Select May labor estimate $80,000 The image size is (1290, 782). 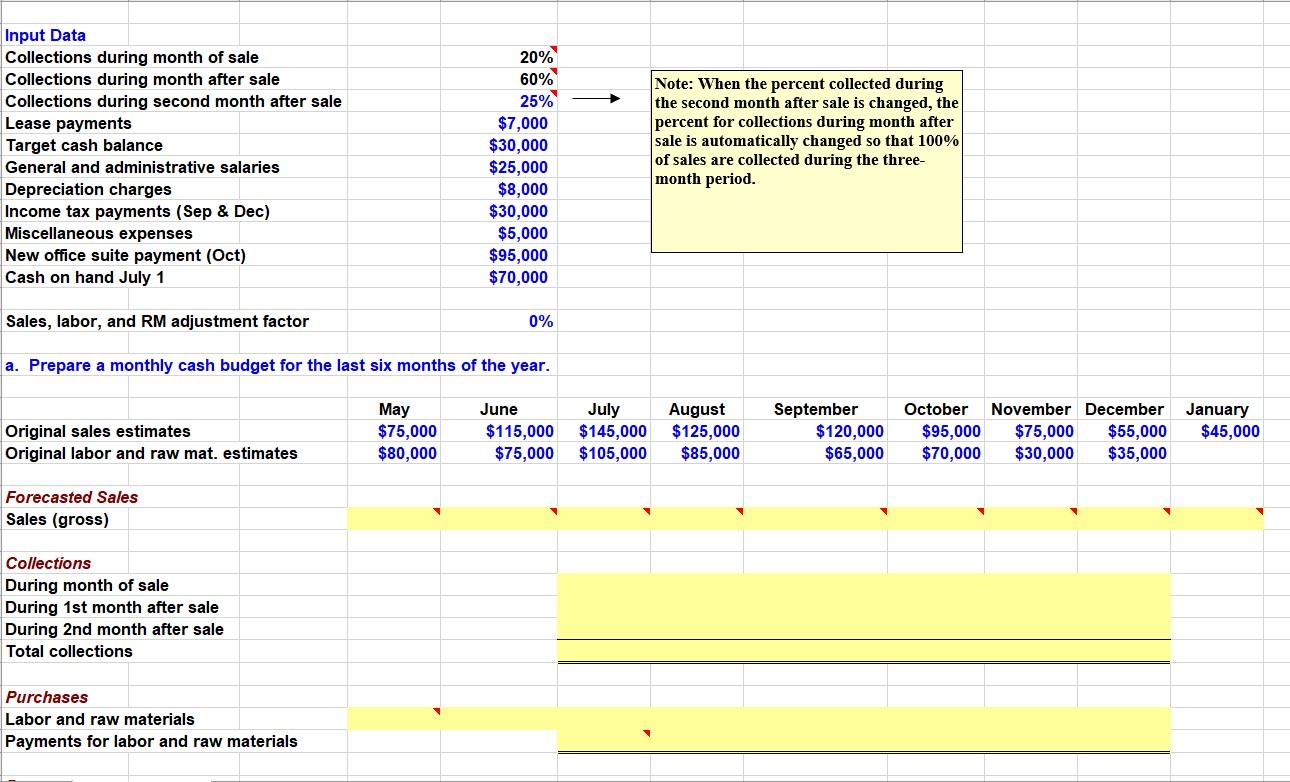pos(407,453)
